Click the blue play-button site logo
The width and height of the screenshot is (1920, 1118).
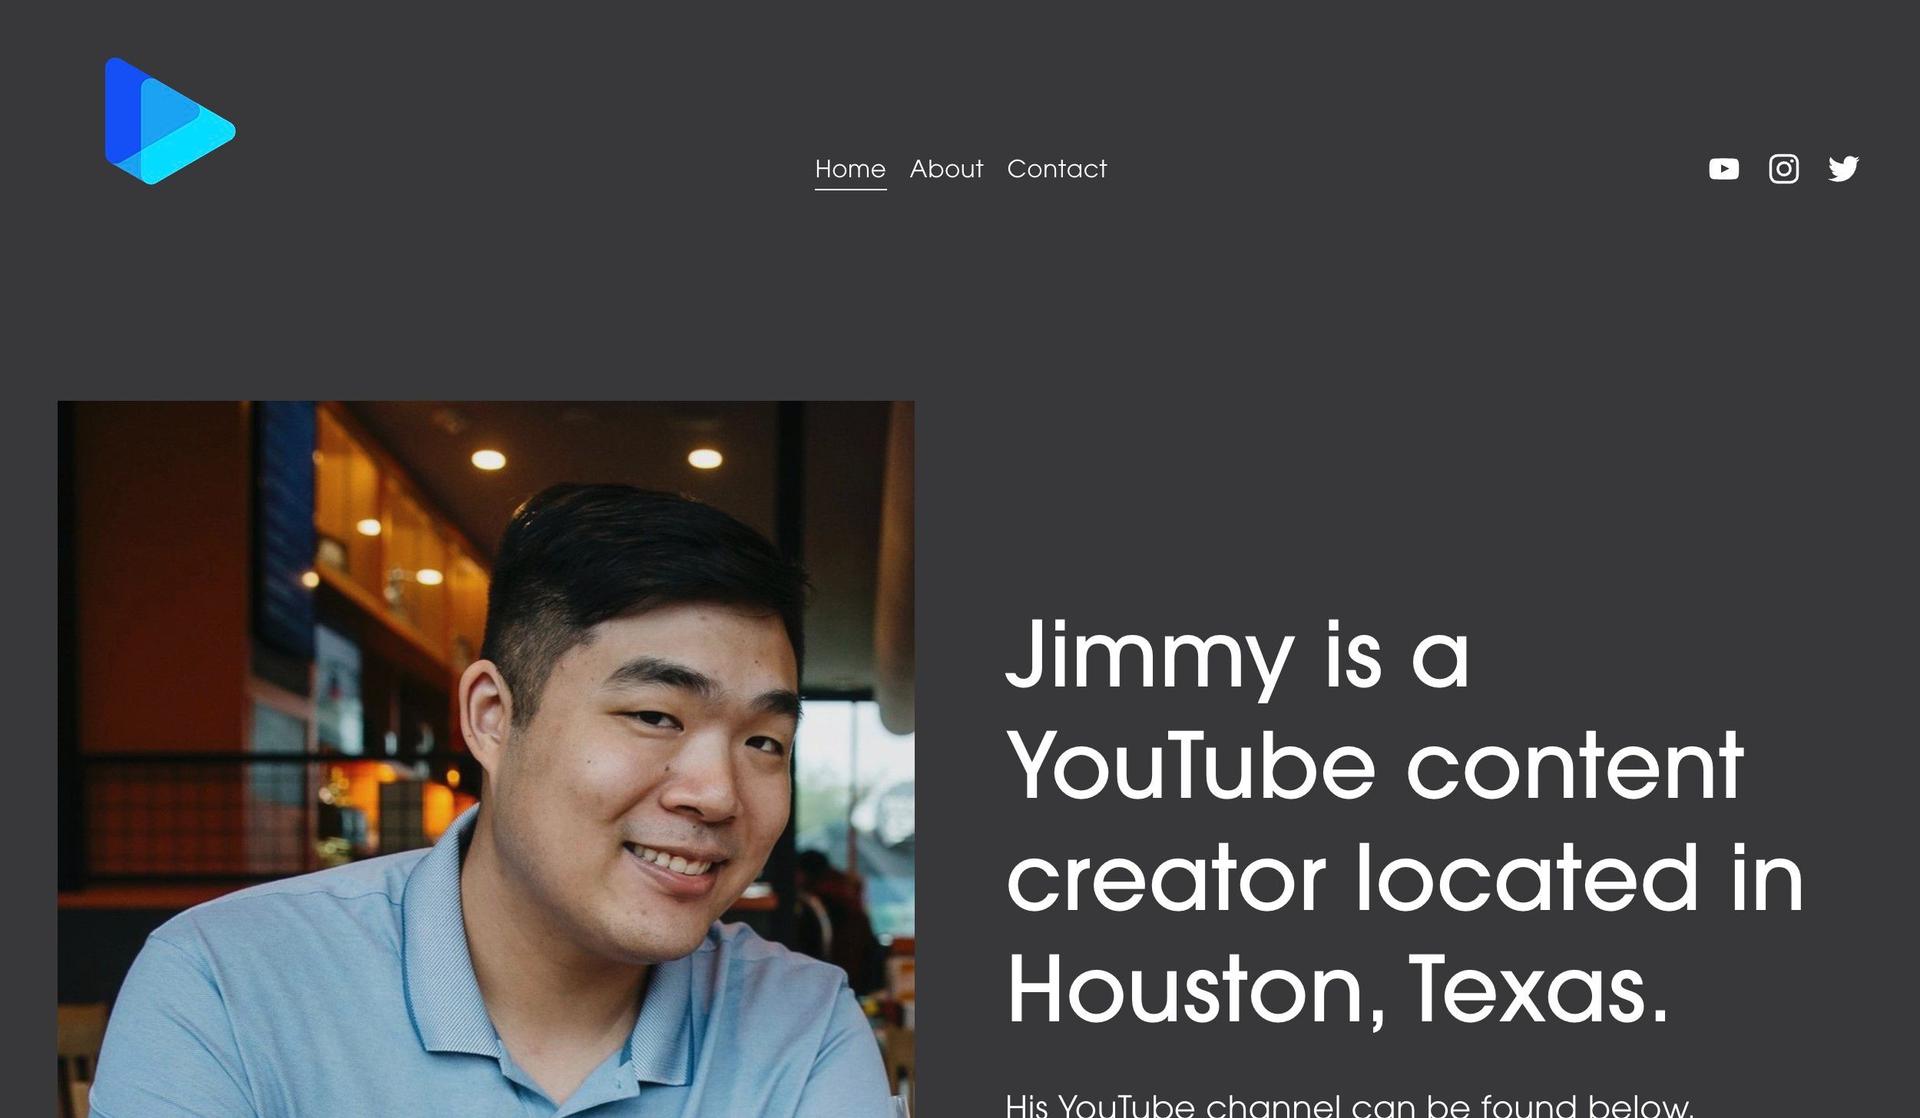tap(170, 121)
